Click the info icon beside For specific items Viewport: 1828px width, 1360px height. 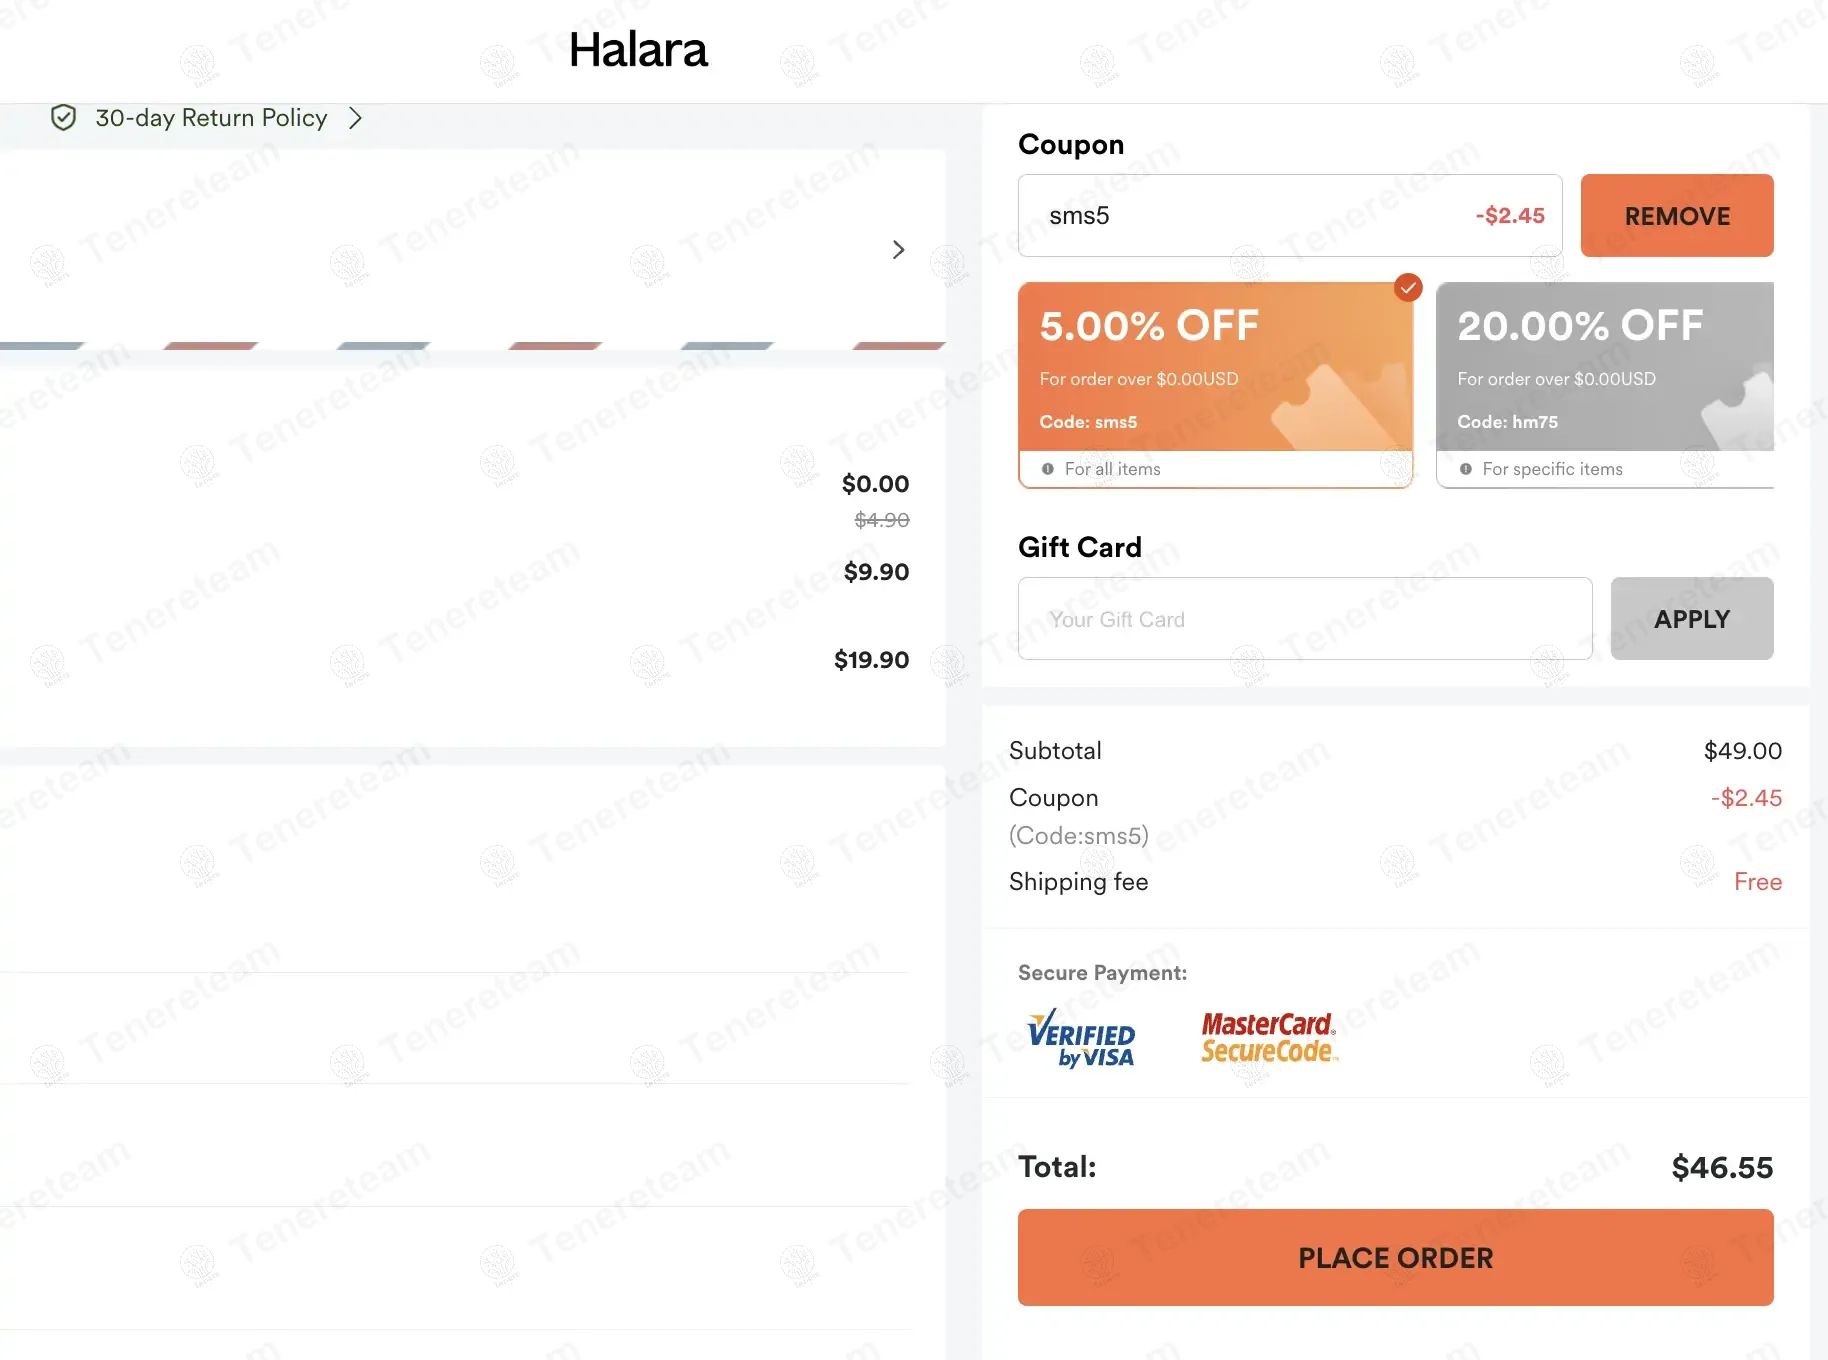pos(1465,469)
